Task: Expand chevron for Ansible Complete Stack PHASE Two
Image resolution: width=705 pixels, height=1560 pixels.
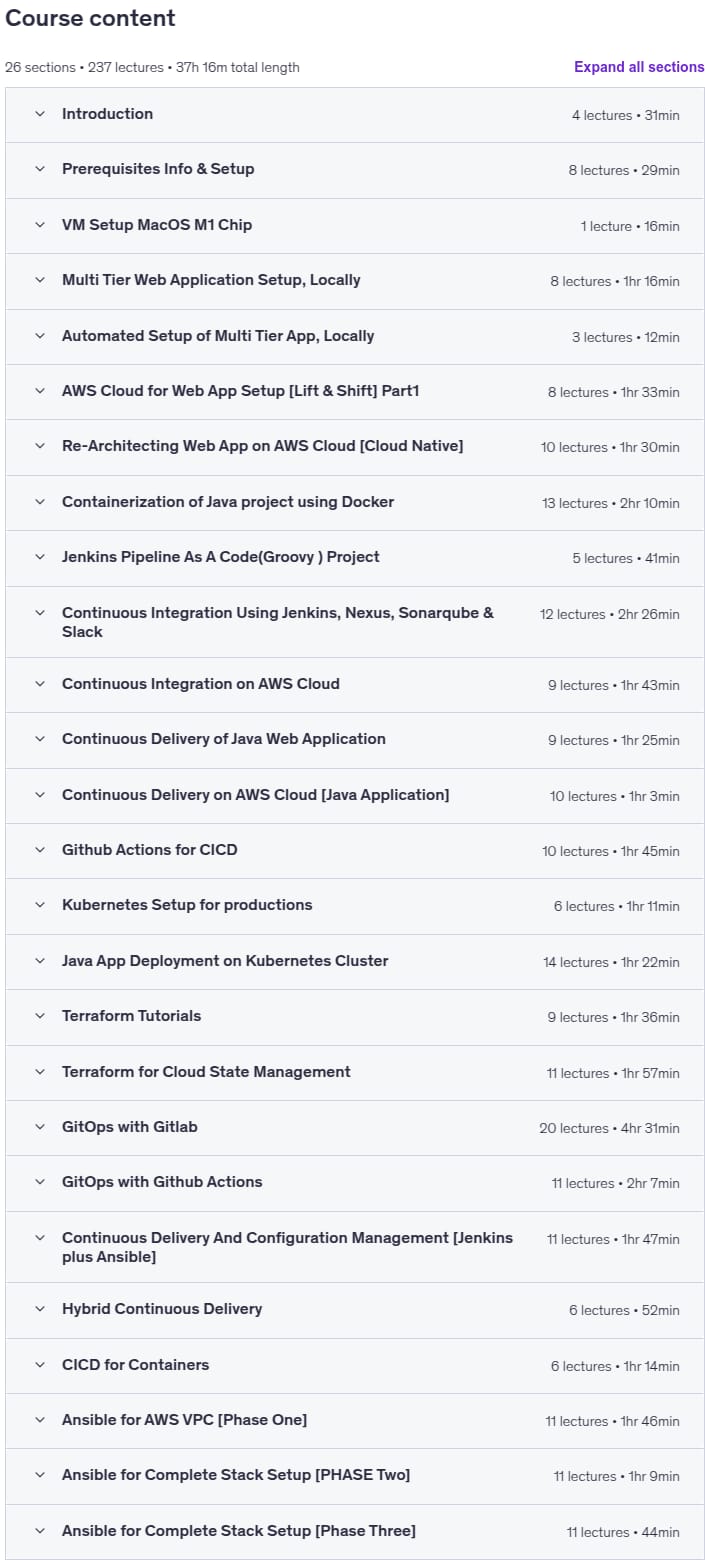Action: [x=40, y=1475]
